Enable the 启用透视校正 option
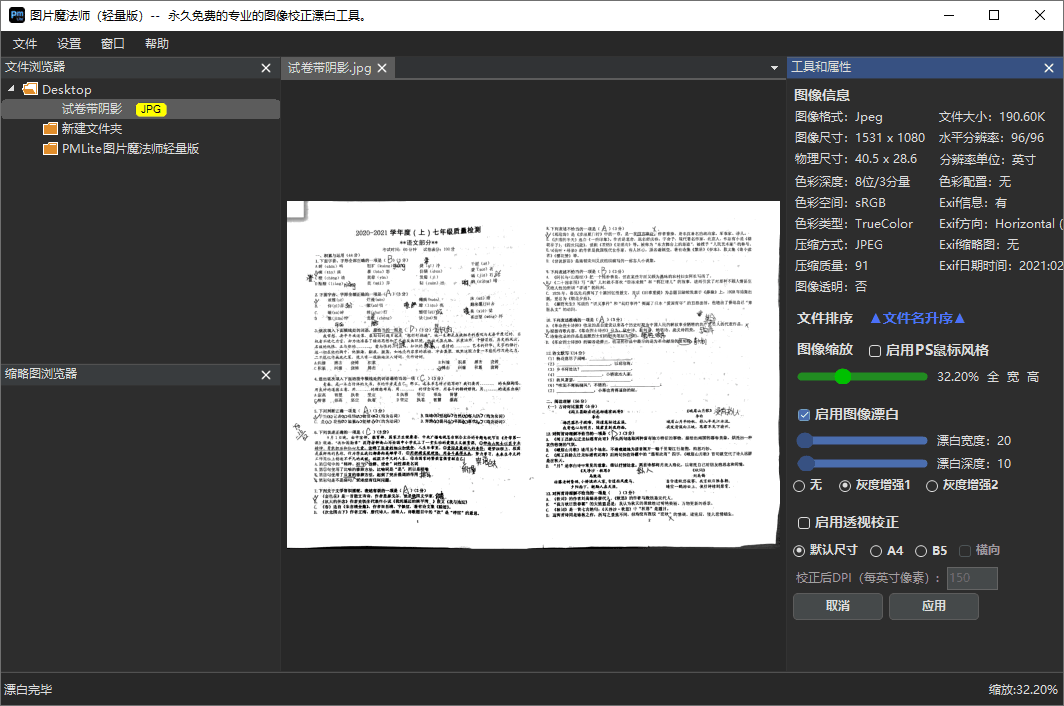Viewport: 1064px width, 706px height. [x=802, y=523]
